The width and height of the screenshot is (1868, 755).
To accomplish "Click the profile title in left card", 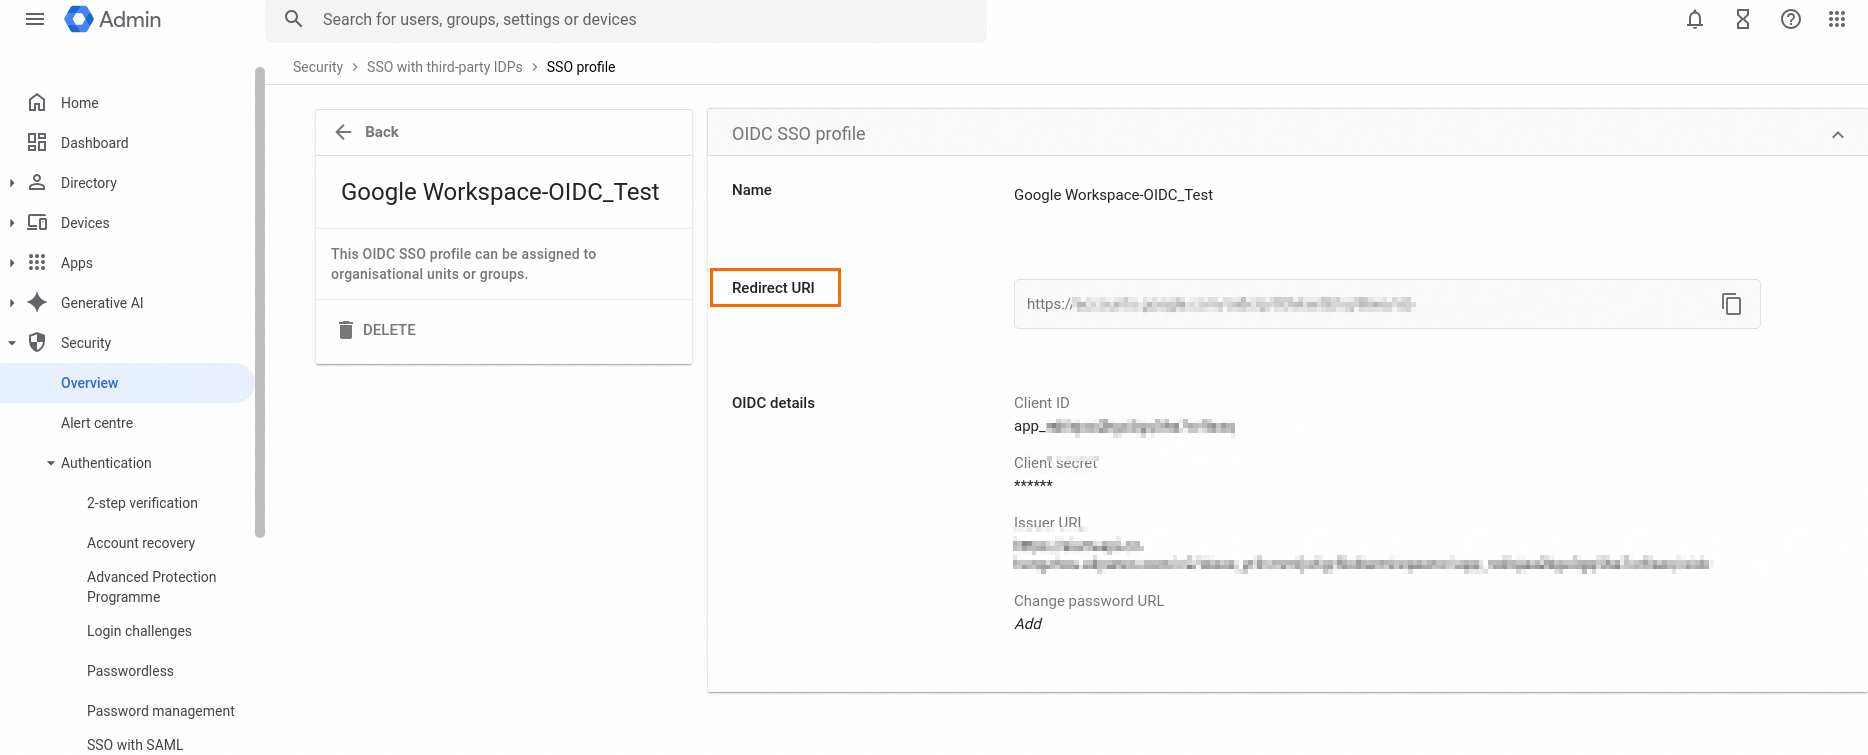I will click(x=500, y=192).
